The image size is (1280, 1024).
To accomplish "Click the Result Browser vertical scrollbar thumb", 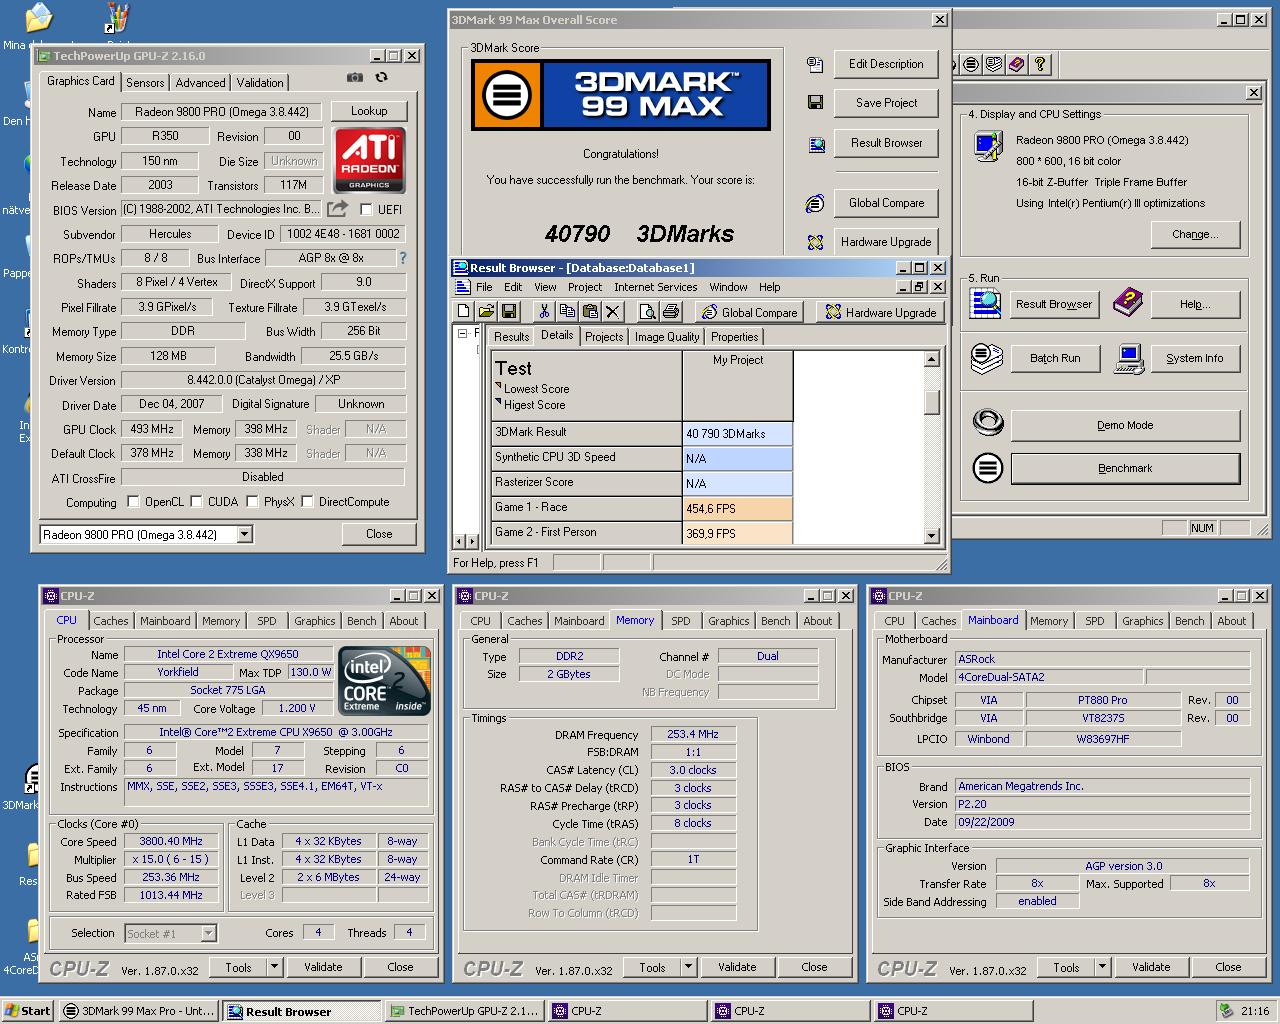I will (932, 401).
